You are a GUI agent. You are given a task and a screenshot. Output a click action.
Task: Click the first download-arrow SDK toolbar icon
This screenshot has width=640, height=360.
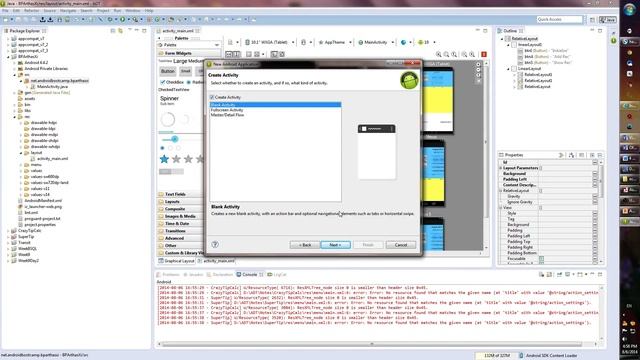click(42, 19)
